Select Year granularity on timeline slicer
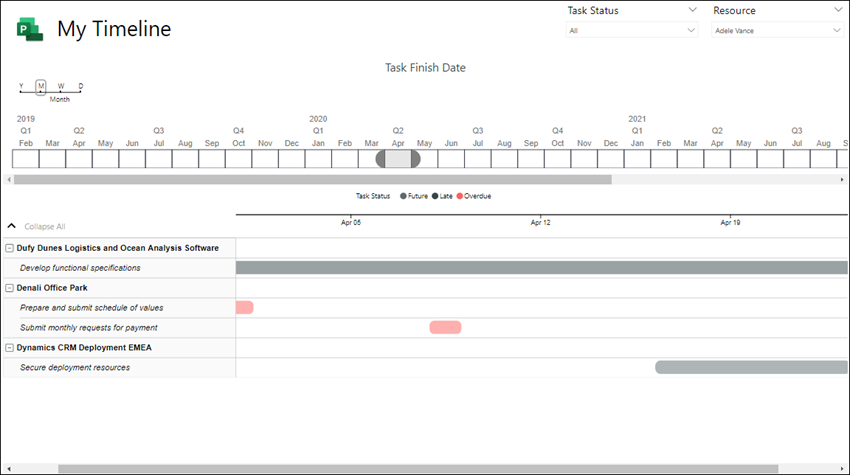The image size is (850, 475). [x=21, y=87]
